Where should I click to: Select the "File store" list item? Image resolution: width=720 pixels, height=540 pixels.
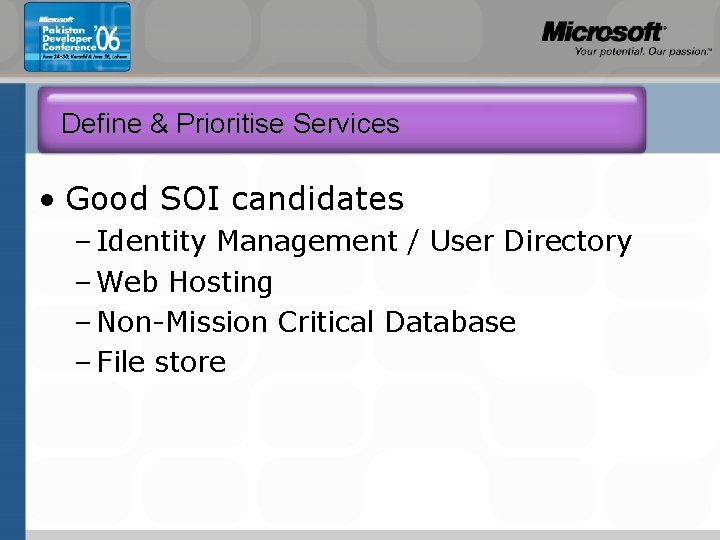pyautogui.click(x=162, y=362)
